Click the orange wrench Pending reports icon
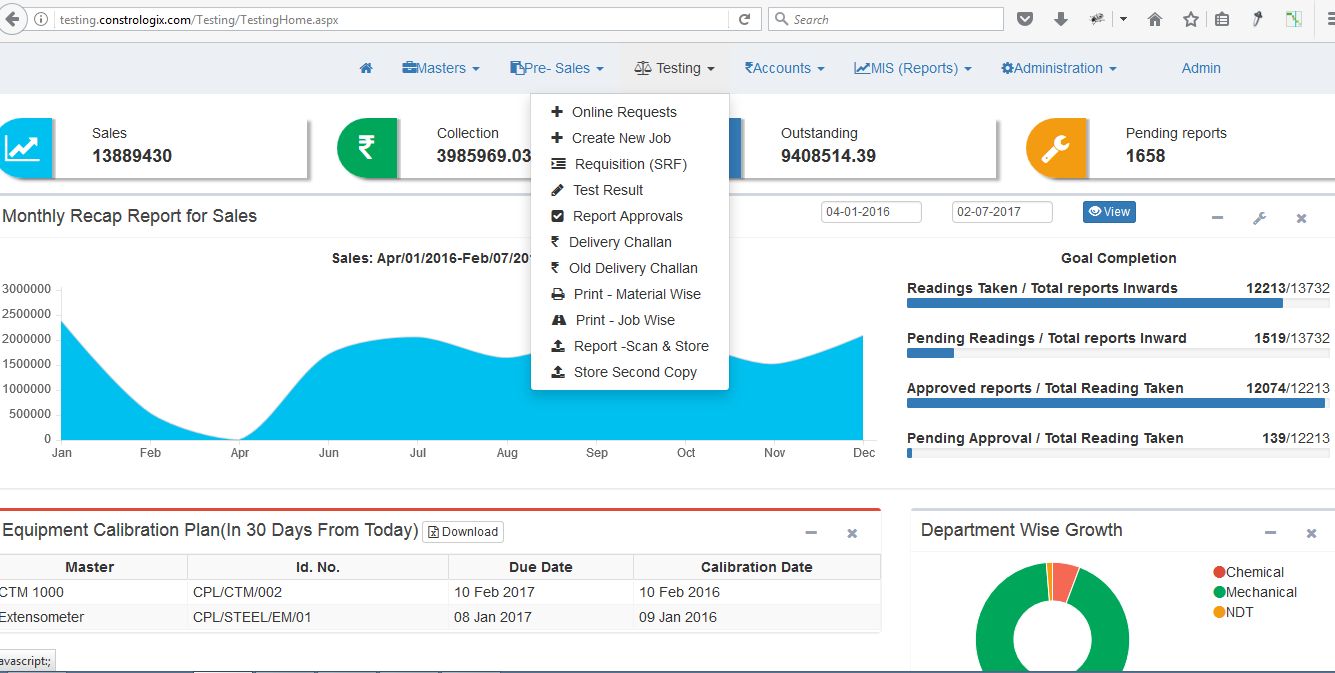The height and width of the screenshot is (673, 1335). [x=1056, y=148]
